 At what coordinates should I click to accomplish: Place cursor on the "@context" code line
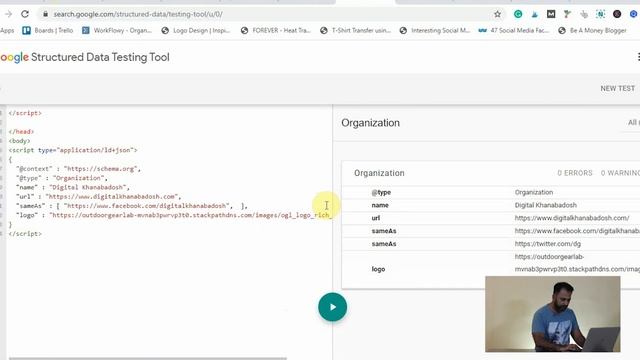(x=78, y=169)
